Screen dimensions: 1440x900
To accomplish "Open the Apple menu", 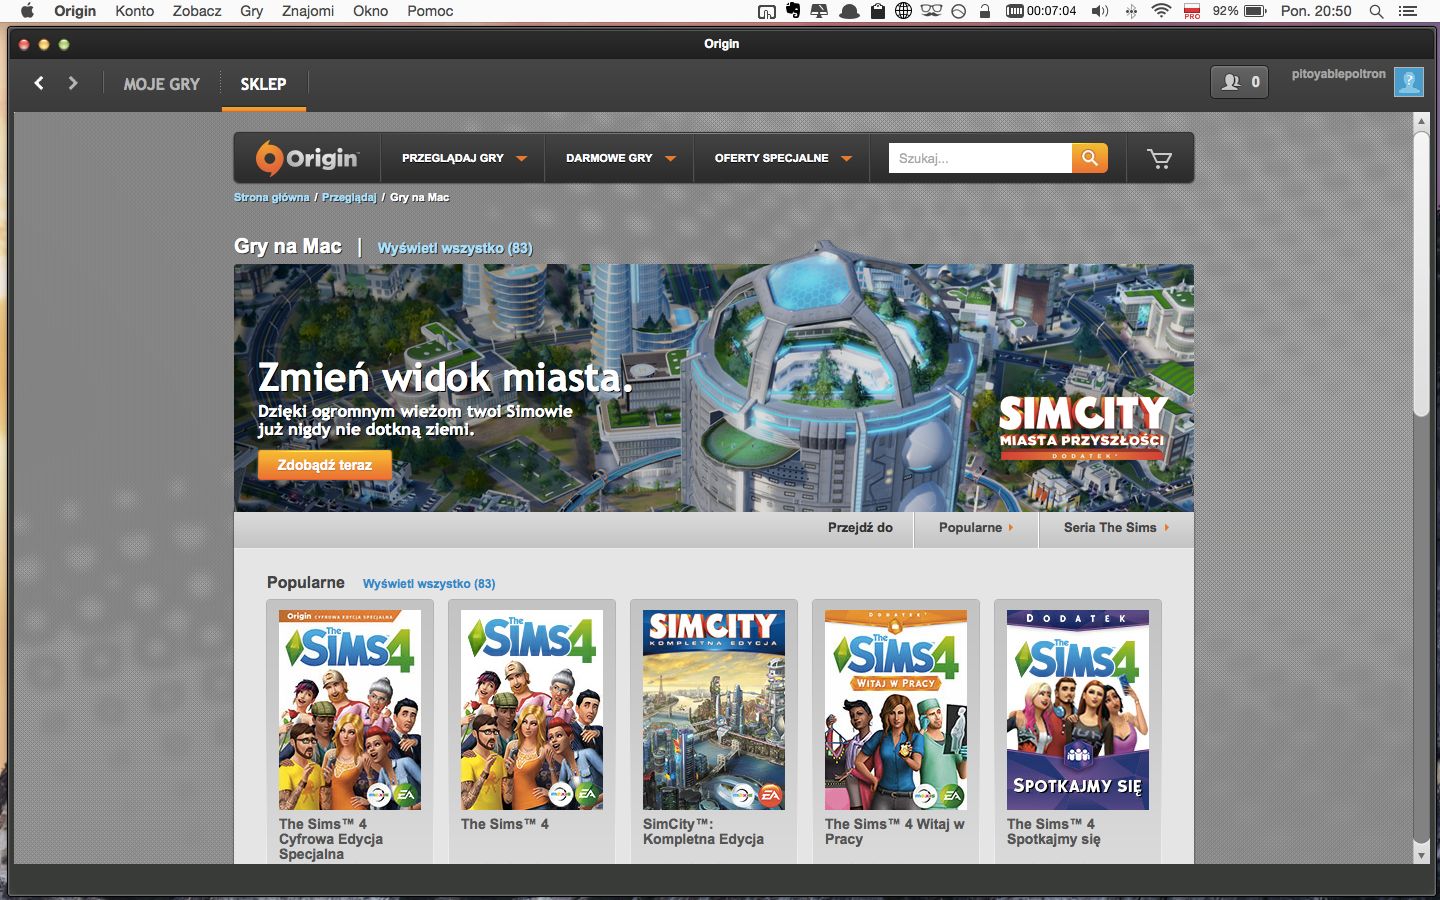I will coord(28,11).
